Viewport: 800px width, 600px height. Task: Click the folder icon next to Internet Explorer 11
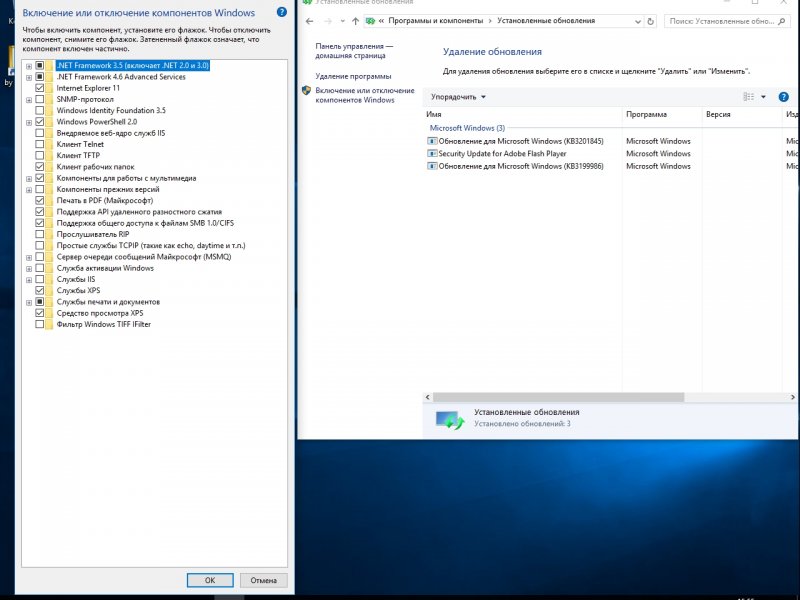pos(49,88)
